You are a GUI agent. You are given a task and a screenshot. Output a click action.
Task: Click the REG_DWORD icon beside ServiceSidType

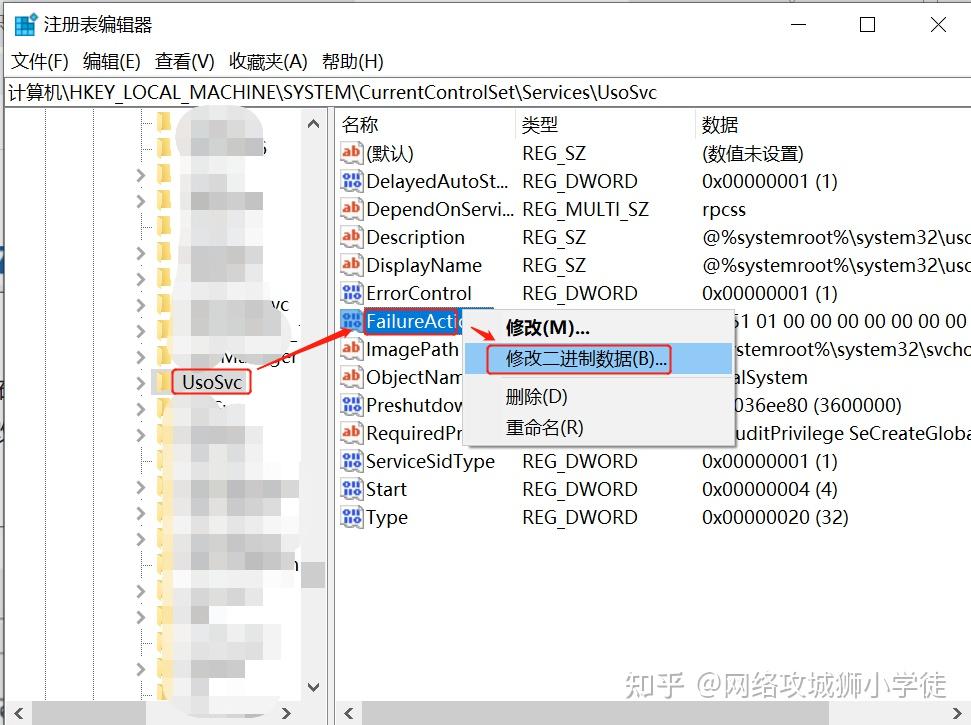pyautogui.click(x=353, y=461)
